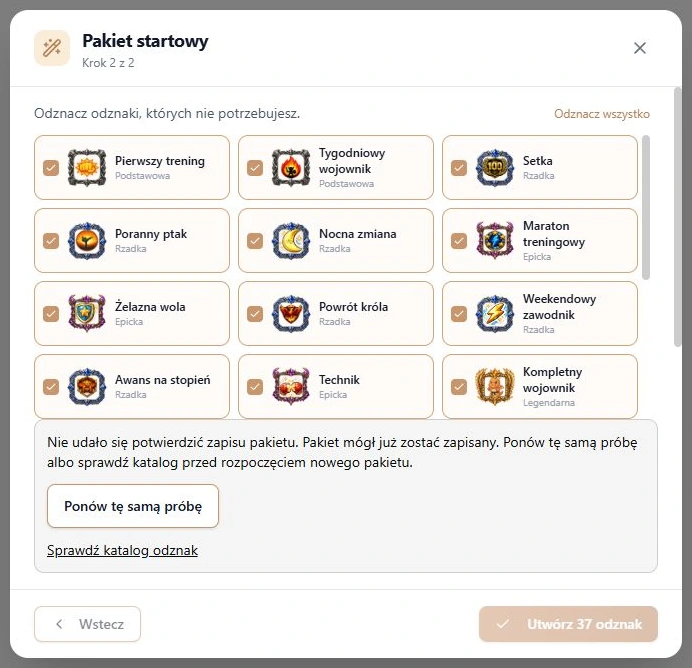Click the Technik boxing gloves badge icon
692x668 pixels.
coord(291,387)
